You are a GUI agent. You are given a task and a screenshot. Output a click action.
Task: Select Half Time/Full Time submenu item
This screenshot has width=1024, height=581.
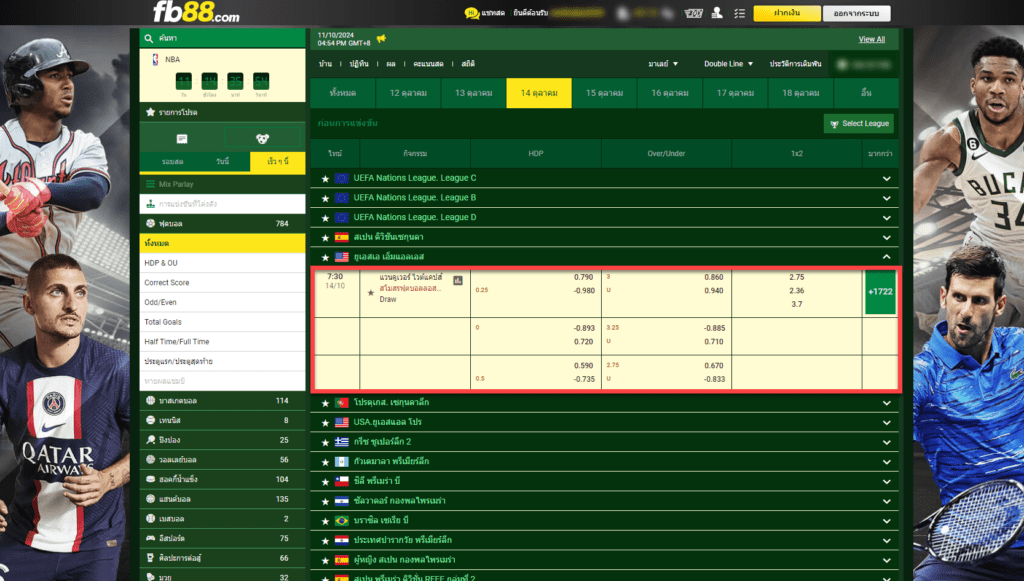tap(222, 341)
